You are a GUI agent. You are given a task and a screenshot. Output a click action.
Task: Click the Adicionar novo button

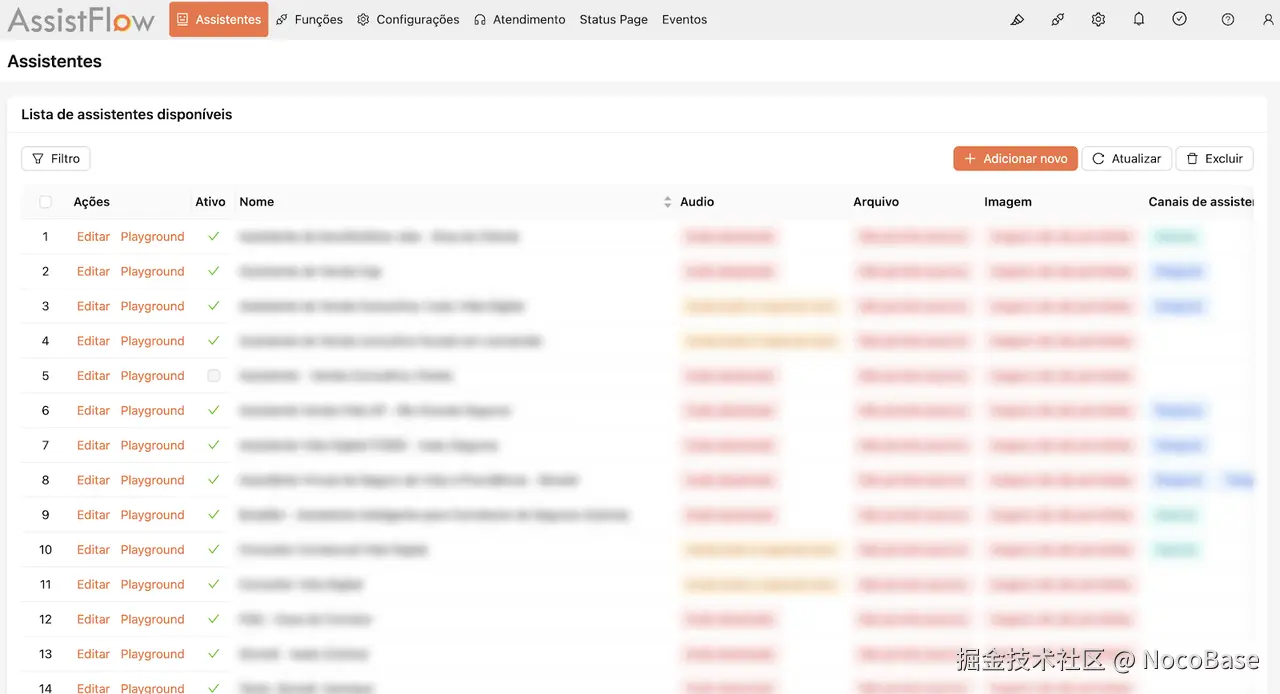pos(1015,158)
